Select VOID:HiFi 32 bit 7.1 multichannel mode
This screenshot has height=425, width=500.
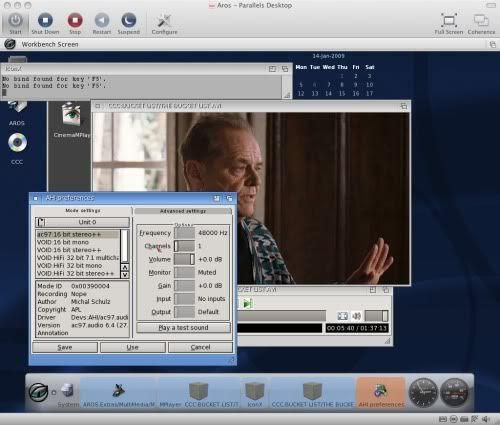(x=78, y=258)
